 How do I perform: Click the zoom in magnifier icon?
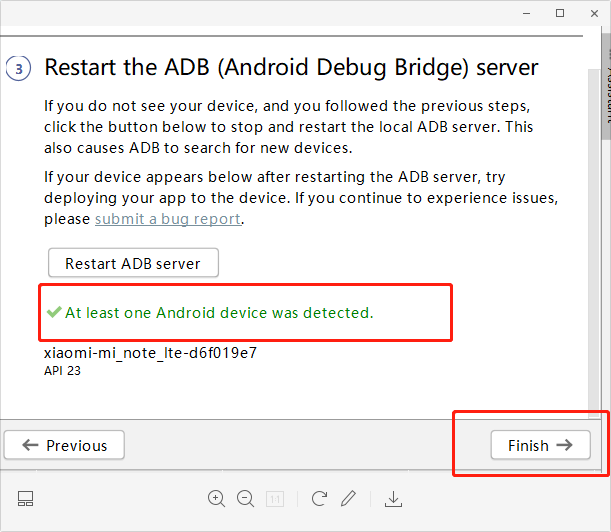(x=216, y=498)
